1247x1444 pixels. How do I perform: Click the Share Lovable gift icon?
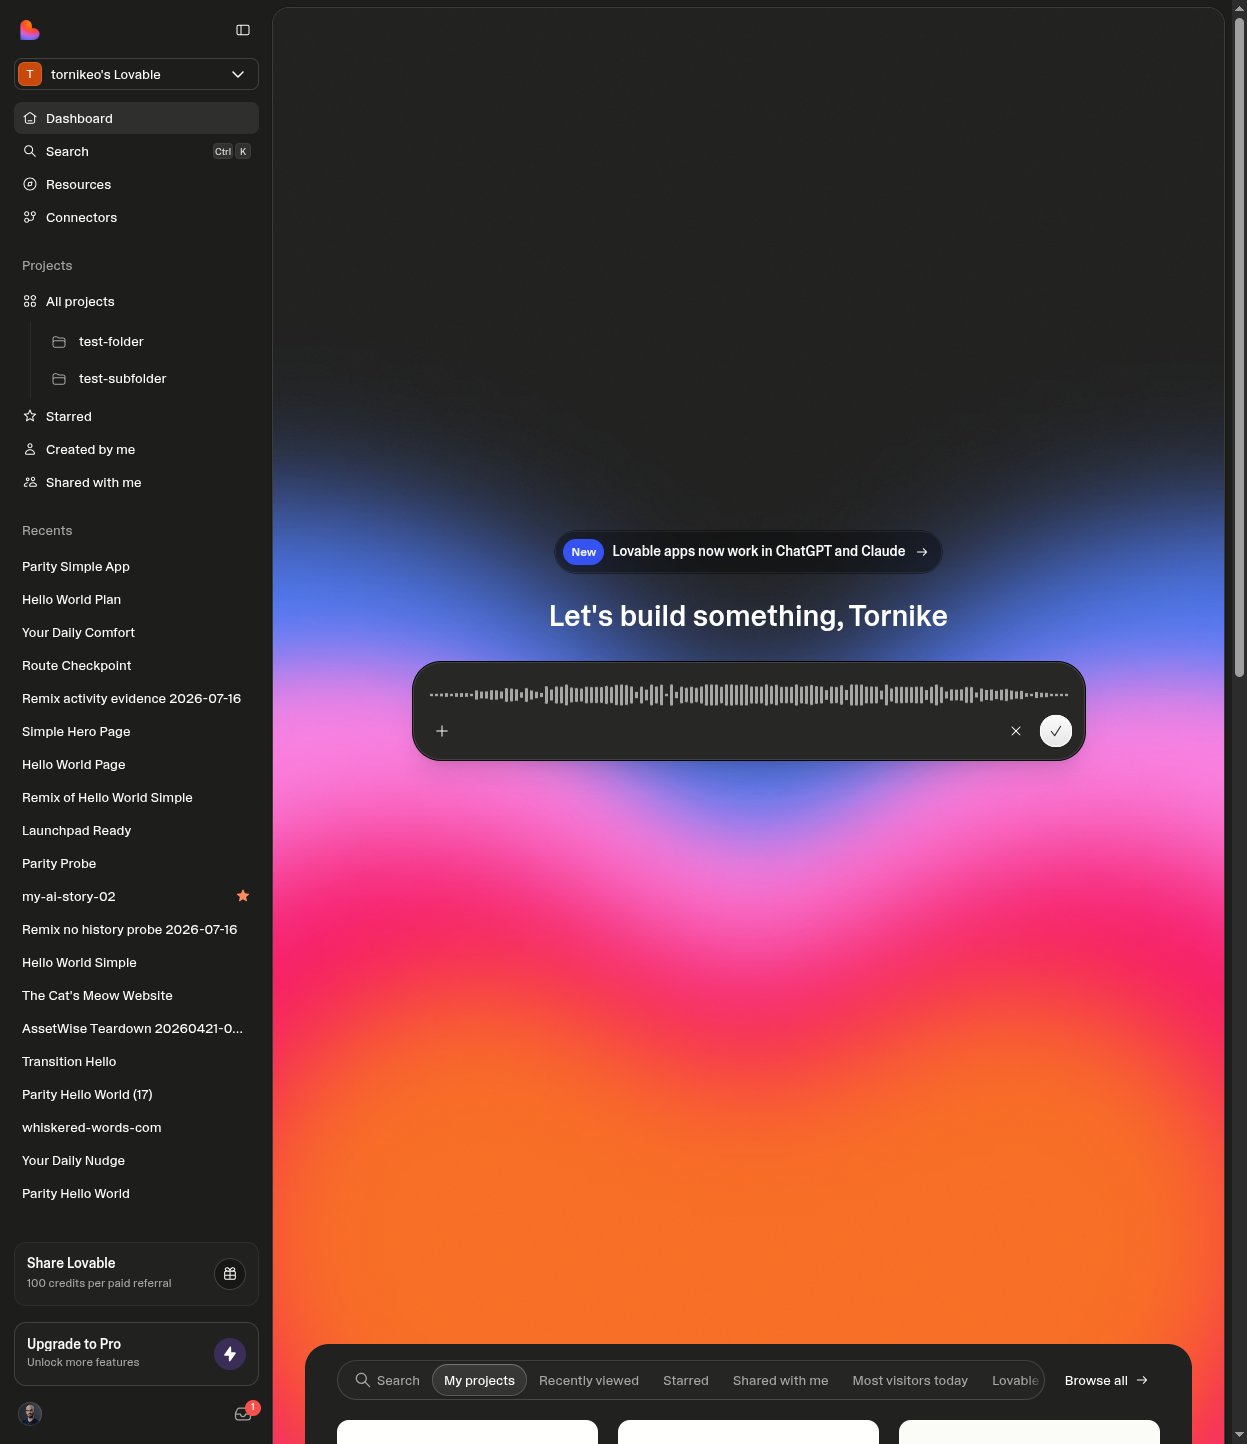pyautogui.click(x=230, y=1274)
